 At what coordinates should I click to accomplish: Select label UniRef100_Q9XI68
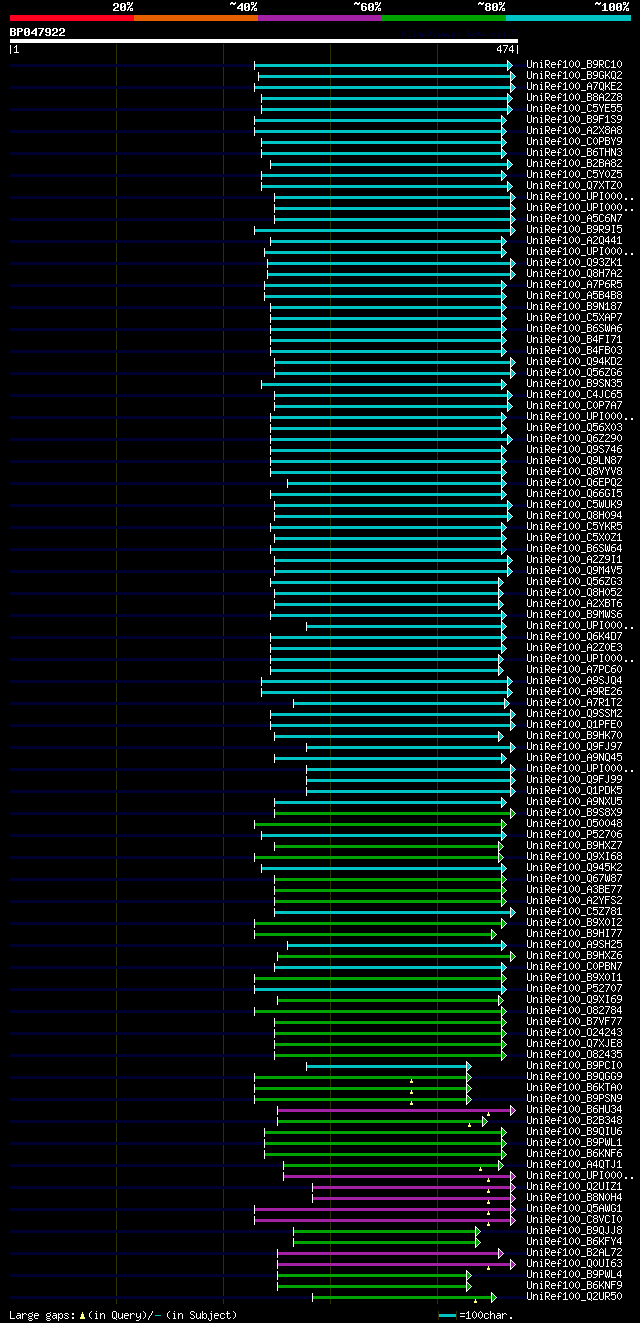tap(574, 857)
